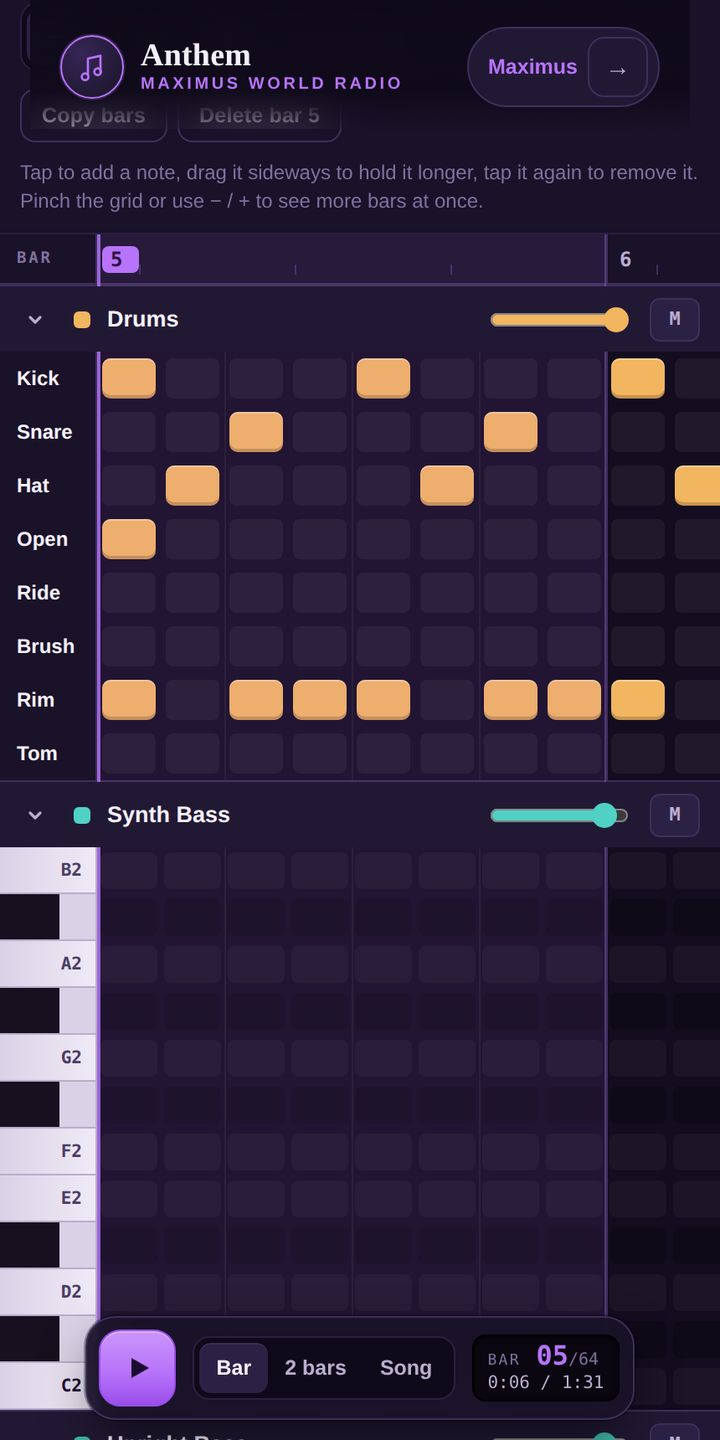Tap the D2 piano key
Screen dimensions: 720x1440
pos(48,1291)
